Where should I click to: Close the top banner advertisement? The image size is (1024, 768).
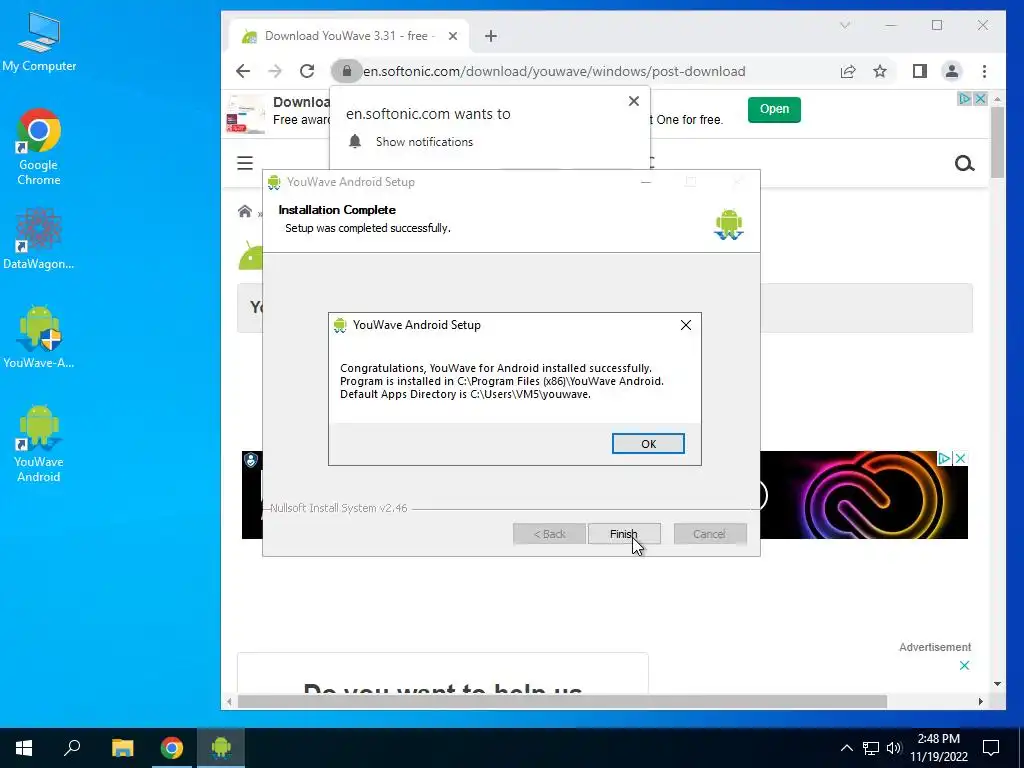tap(980, 99)
